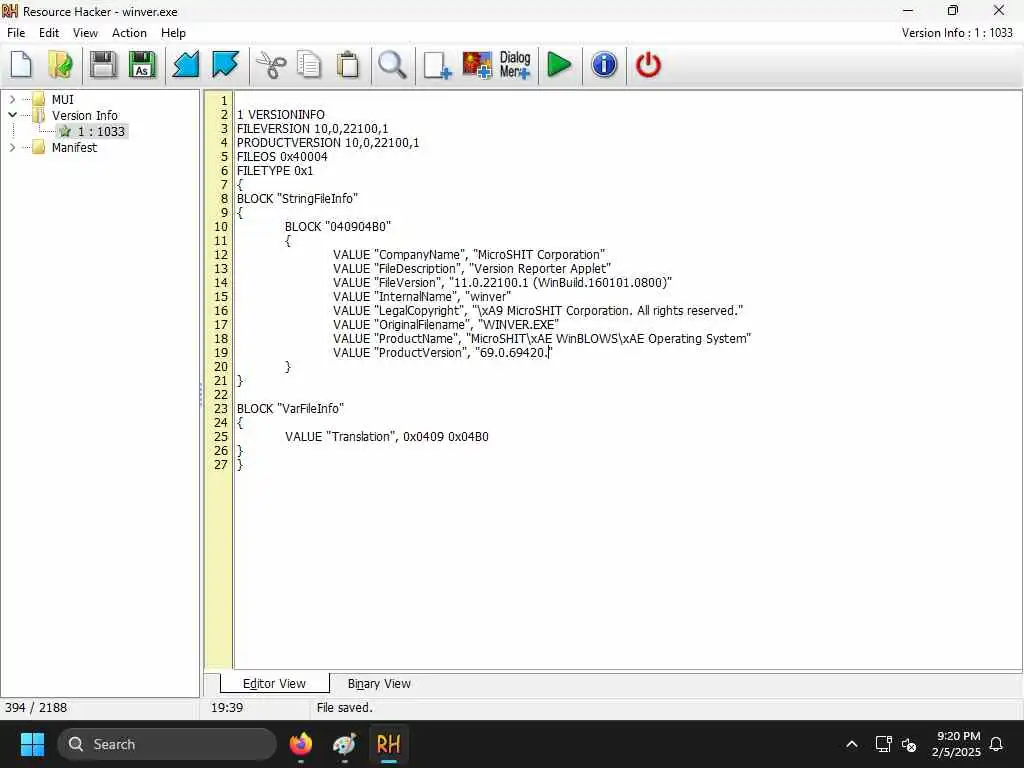Click the BLOCK "040904B0" line
This screenshot has width=1024, height=768.
(x=338, y=227)
